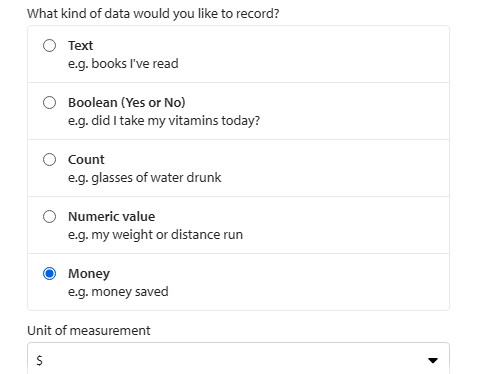Click the 'Numeric value' option label

[112, 217]
